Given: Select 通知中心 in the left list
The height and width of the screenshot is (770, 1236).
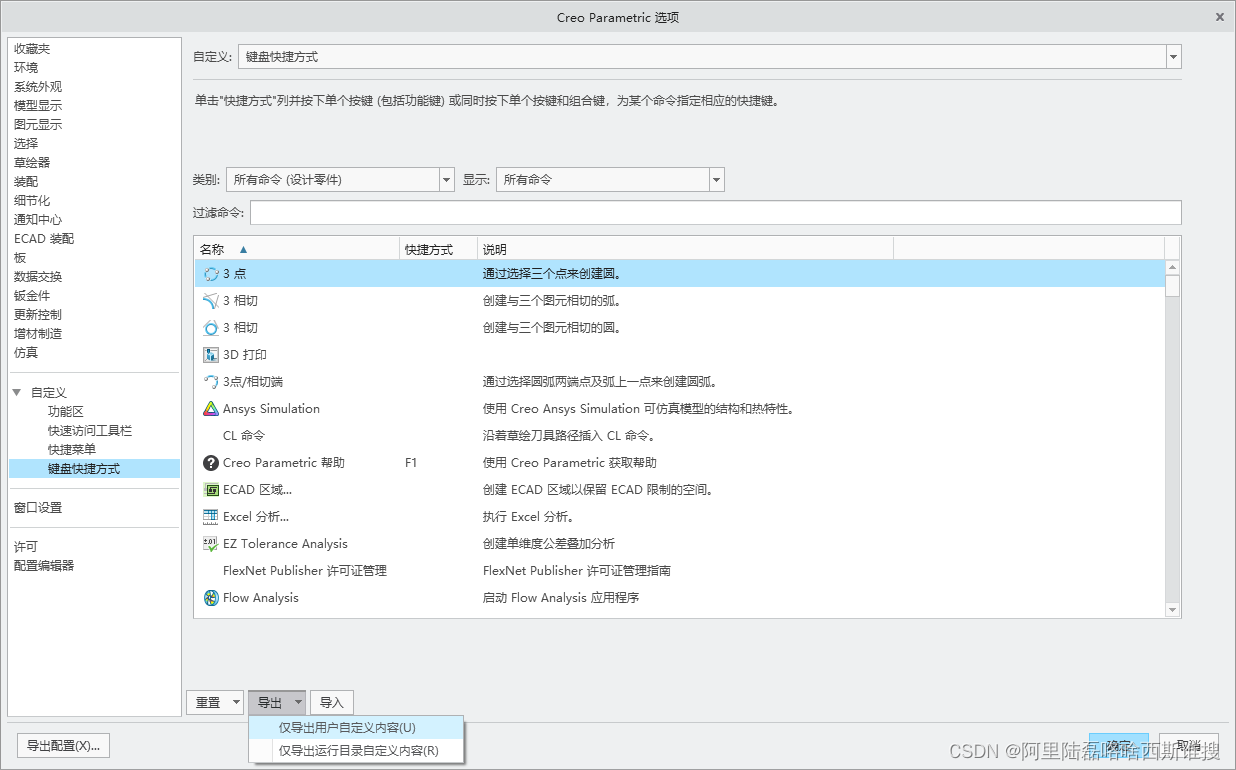Looking at the screenshot, I should [38, 220].
